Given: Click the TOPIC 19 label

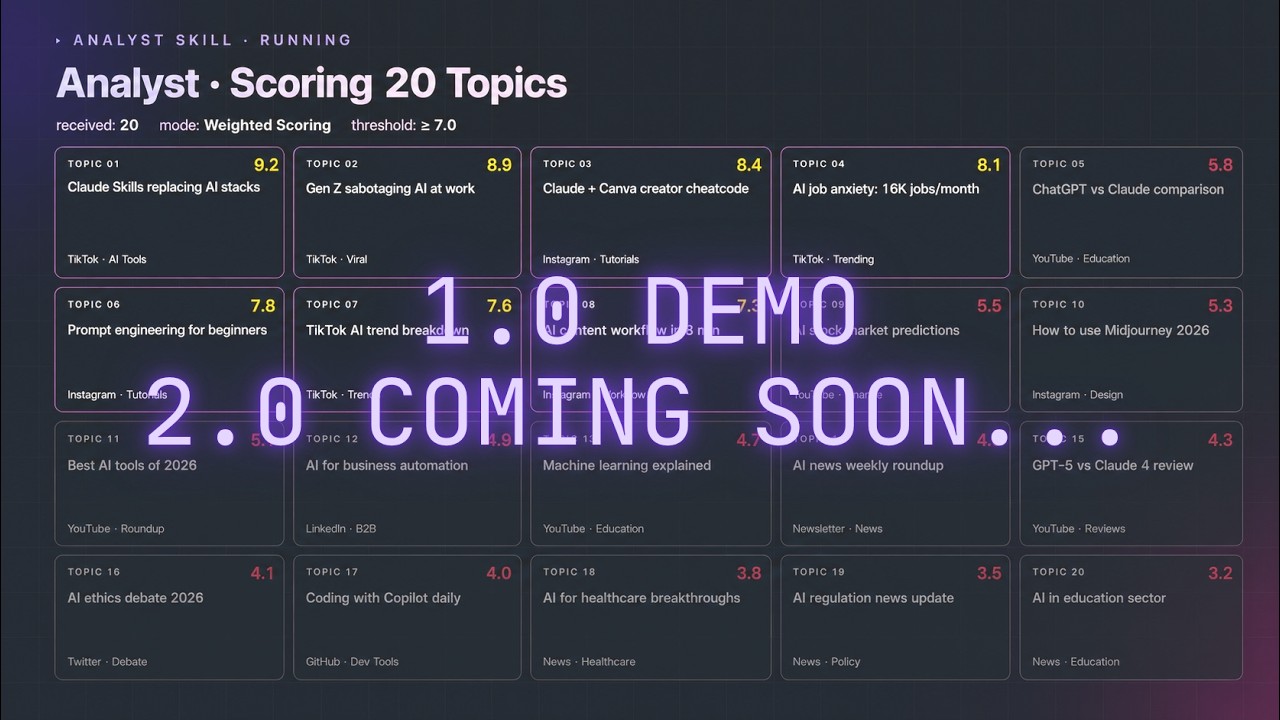Looking at the screenshot, I should click(819, 572).
